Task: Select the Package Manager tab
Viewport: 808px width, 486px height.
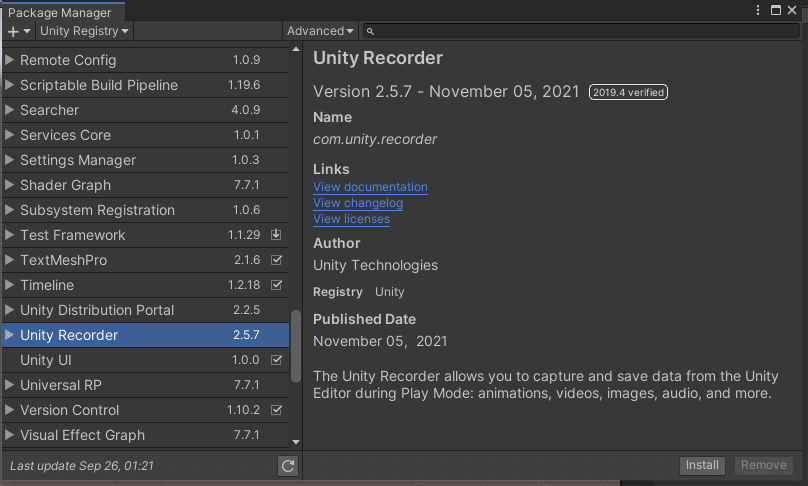Action: [61, 13]
